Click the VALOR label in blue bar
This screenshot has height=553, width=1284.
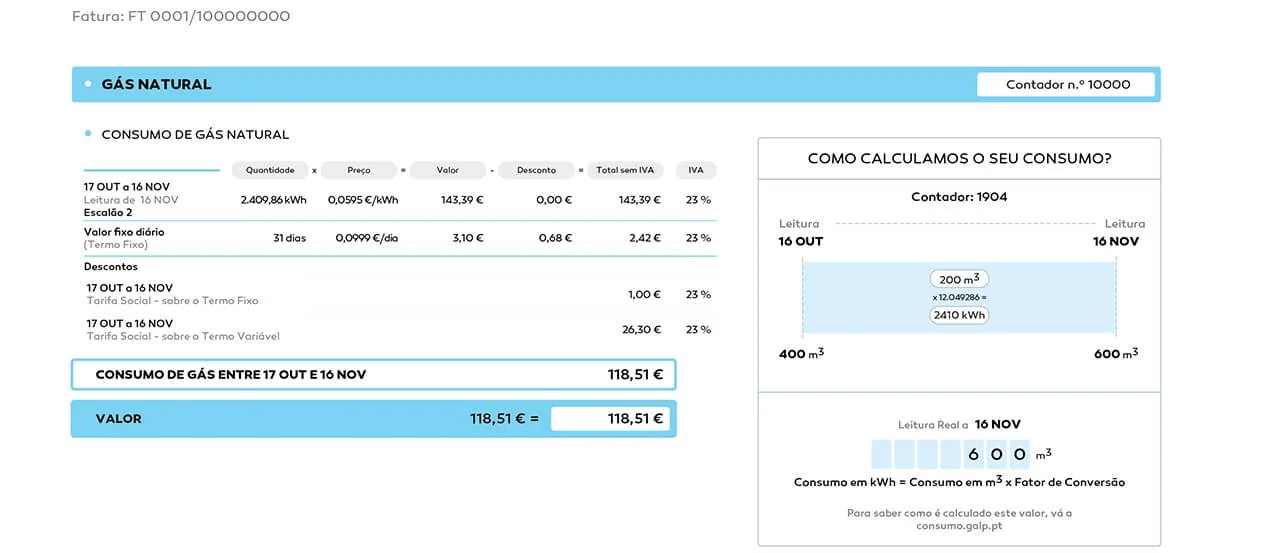[x=118, y=419]
